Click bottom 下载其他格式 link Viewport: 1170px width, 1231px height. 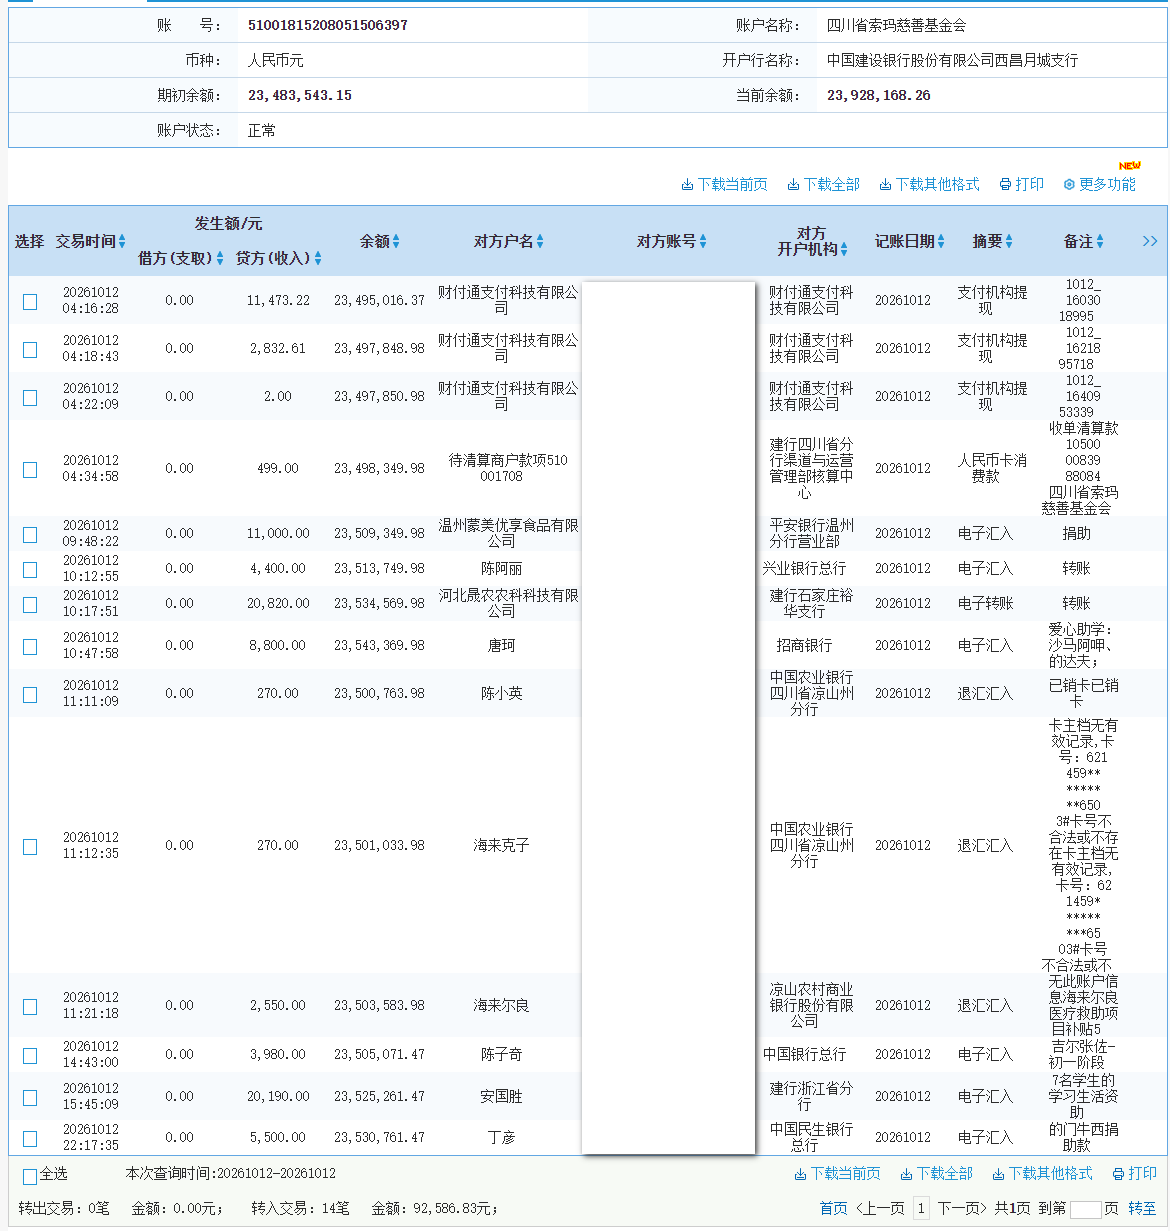tap(1043, 1173)
